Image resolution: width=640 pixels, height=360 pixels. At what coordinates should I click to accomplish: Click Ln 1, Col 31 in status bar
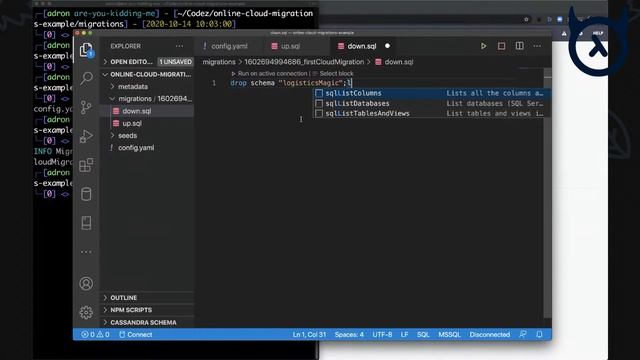coord(309,334)
